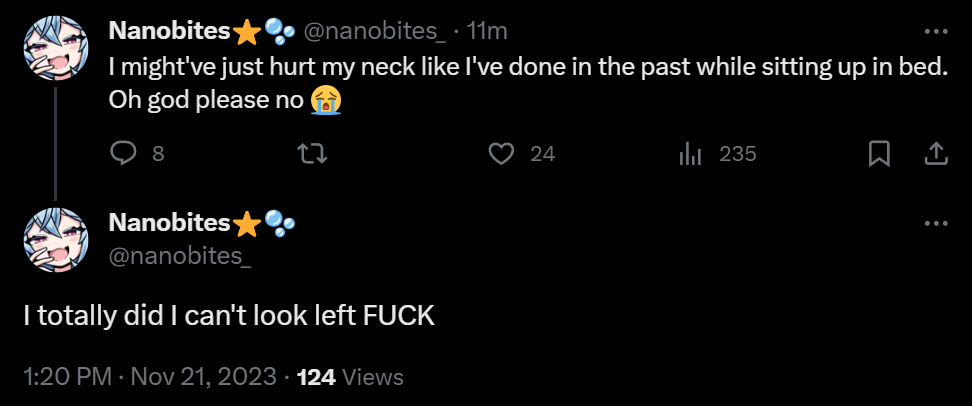Open more options for second tweet
Image resolution: width=972 pixels, height=406 pixels.
(935, 221)
